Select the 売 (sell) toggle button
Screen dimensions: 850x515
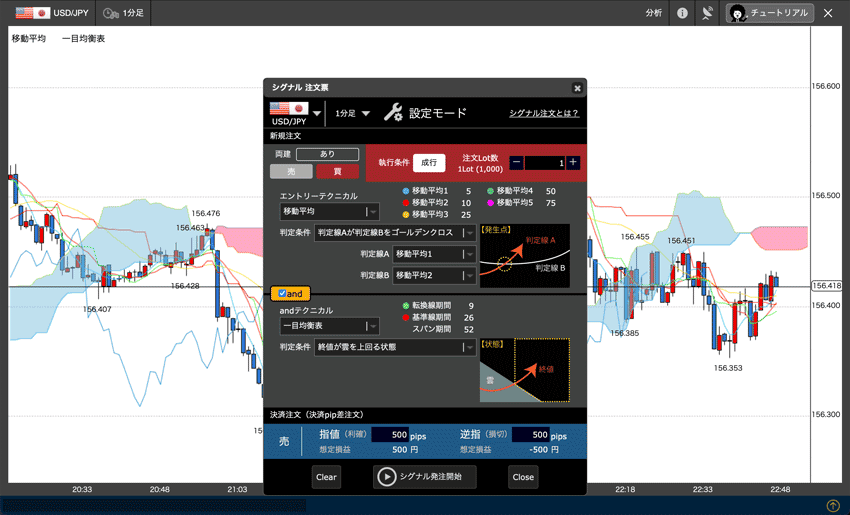pos(291,171)
